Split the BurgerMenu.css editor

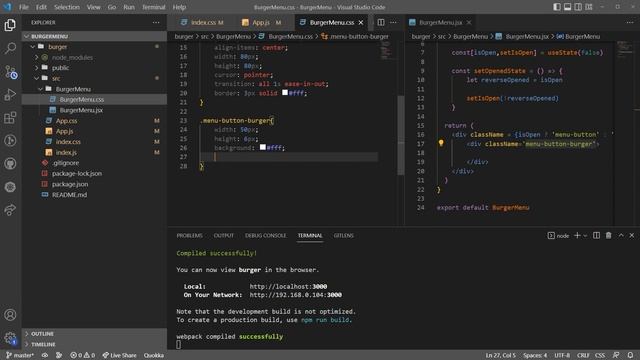pos(380,22)
